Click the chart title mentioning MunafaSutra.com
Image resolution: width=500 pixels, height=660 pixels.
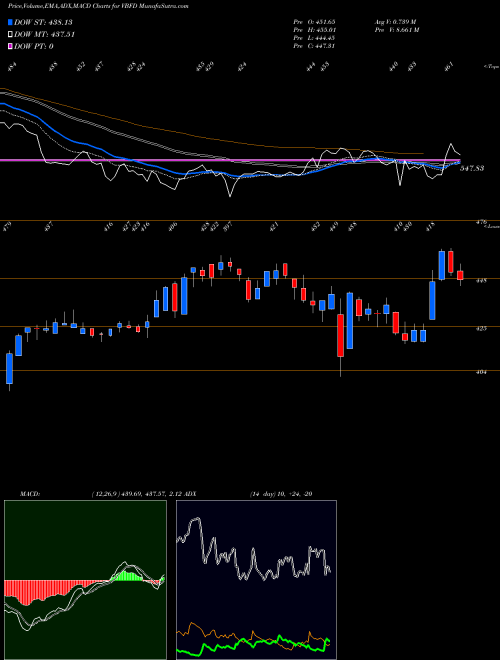(x=98, y=6)
